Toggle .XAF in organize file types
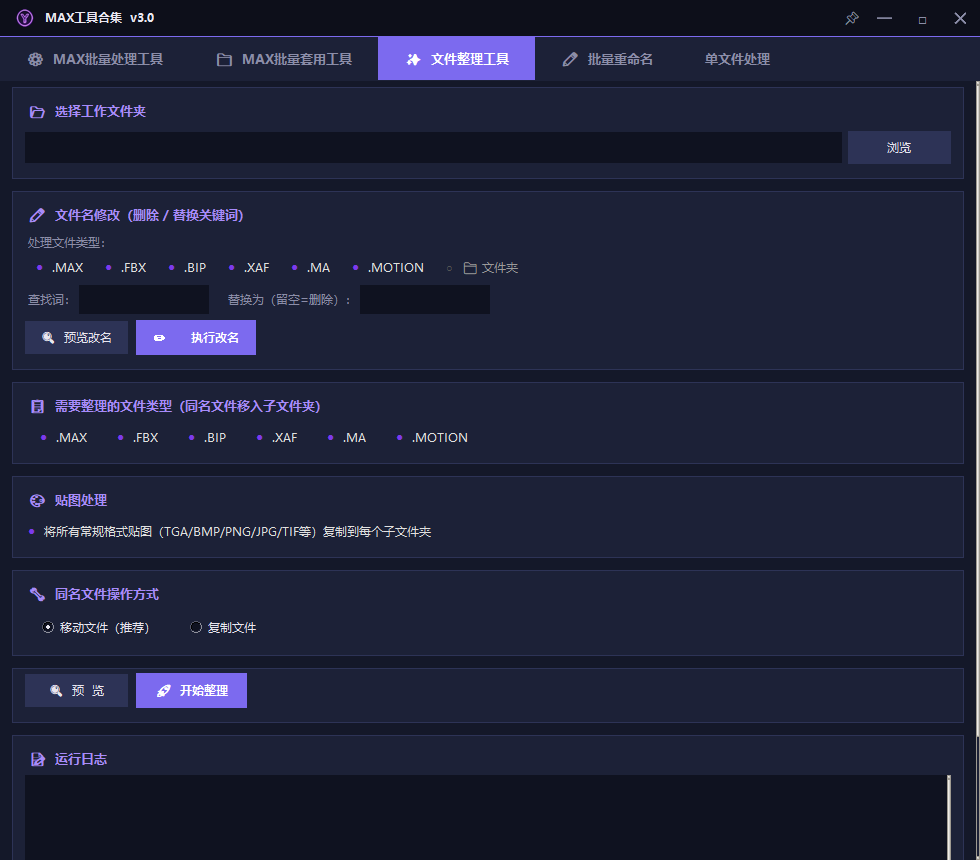This screenshot has width=980, height=860. click(277, 438)
